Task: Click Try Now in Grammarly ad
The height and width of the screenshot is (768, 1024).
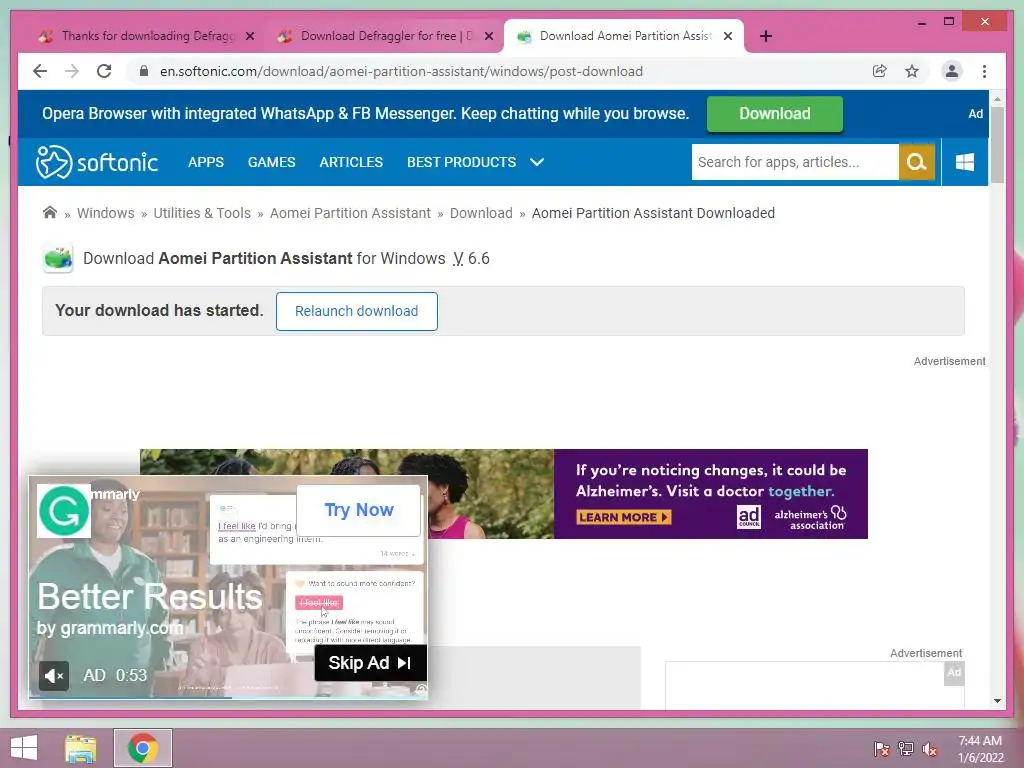Action: coord(359,510)
